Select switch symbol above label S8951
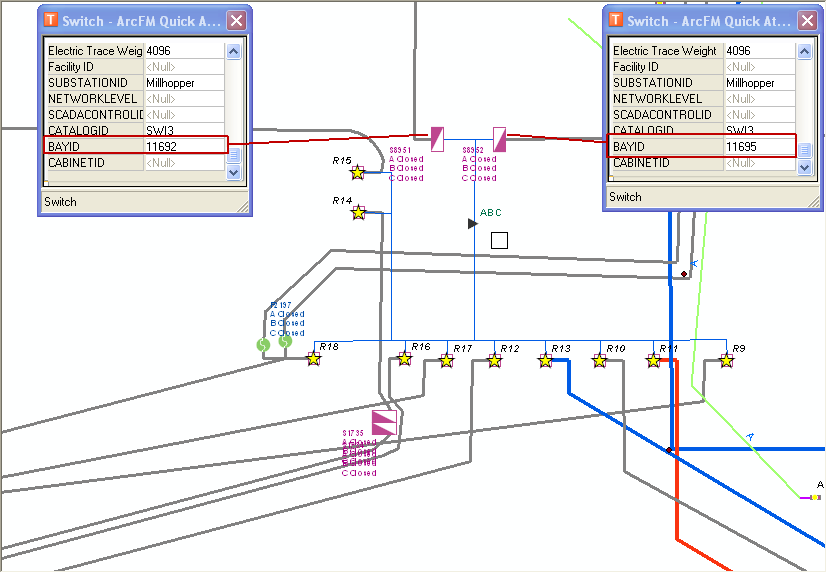The width and height of the screenshot is (827, 573). [437, 138]
